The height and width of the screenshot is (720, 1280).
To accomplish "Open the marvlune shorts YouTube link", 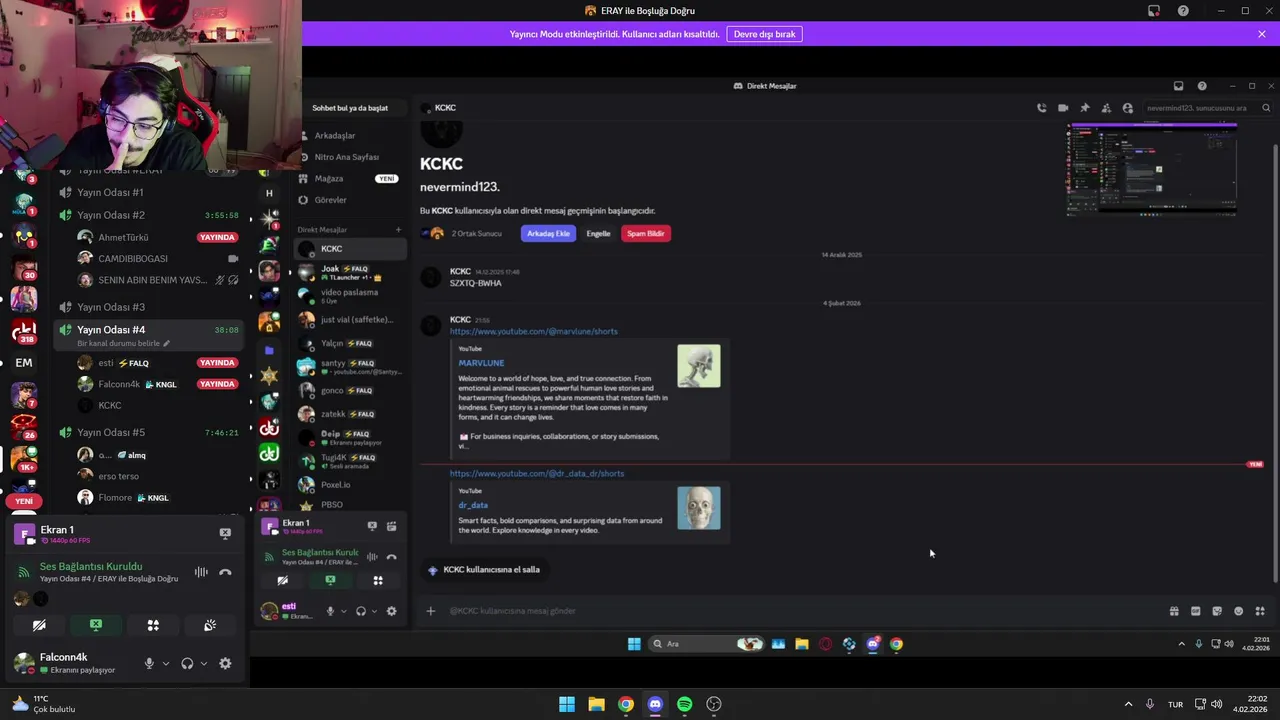I will click(534, 331).
